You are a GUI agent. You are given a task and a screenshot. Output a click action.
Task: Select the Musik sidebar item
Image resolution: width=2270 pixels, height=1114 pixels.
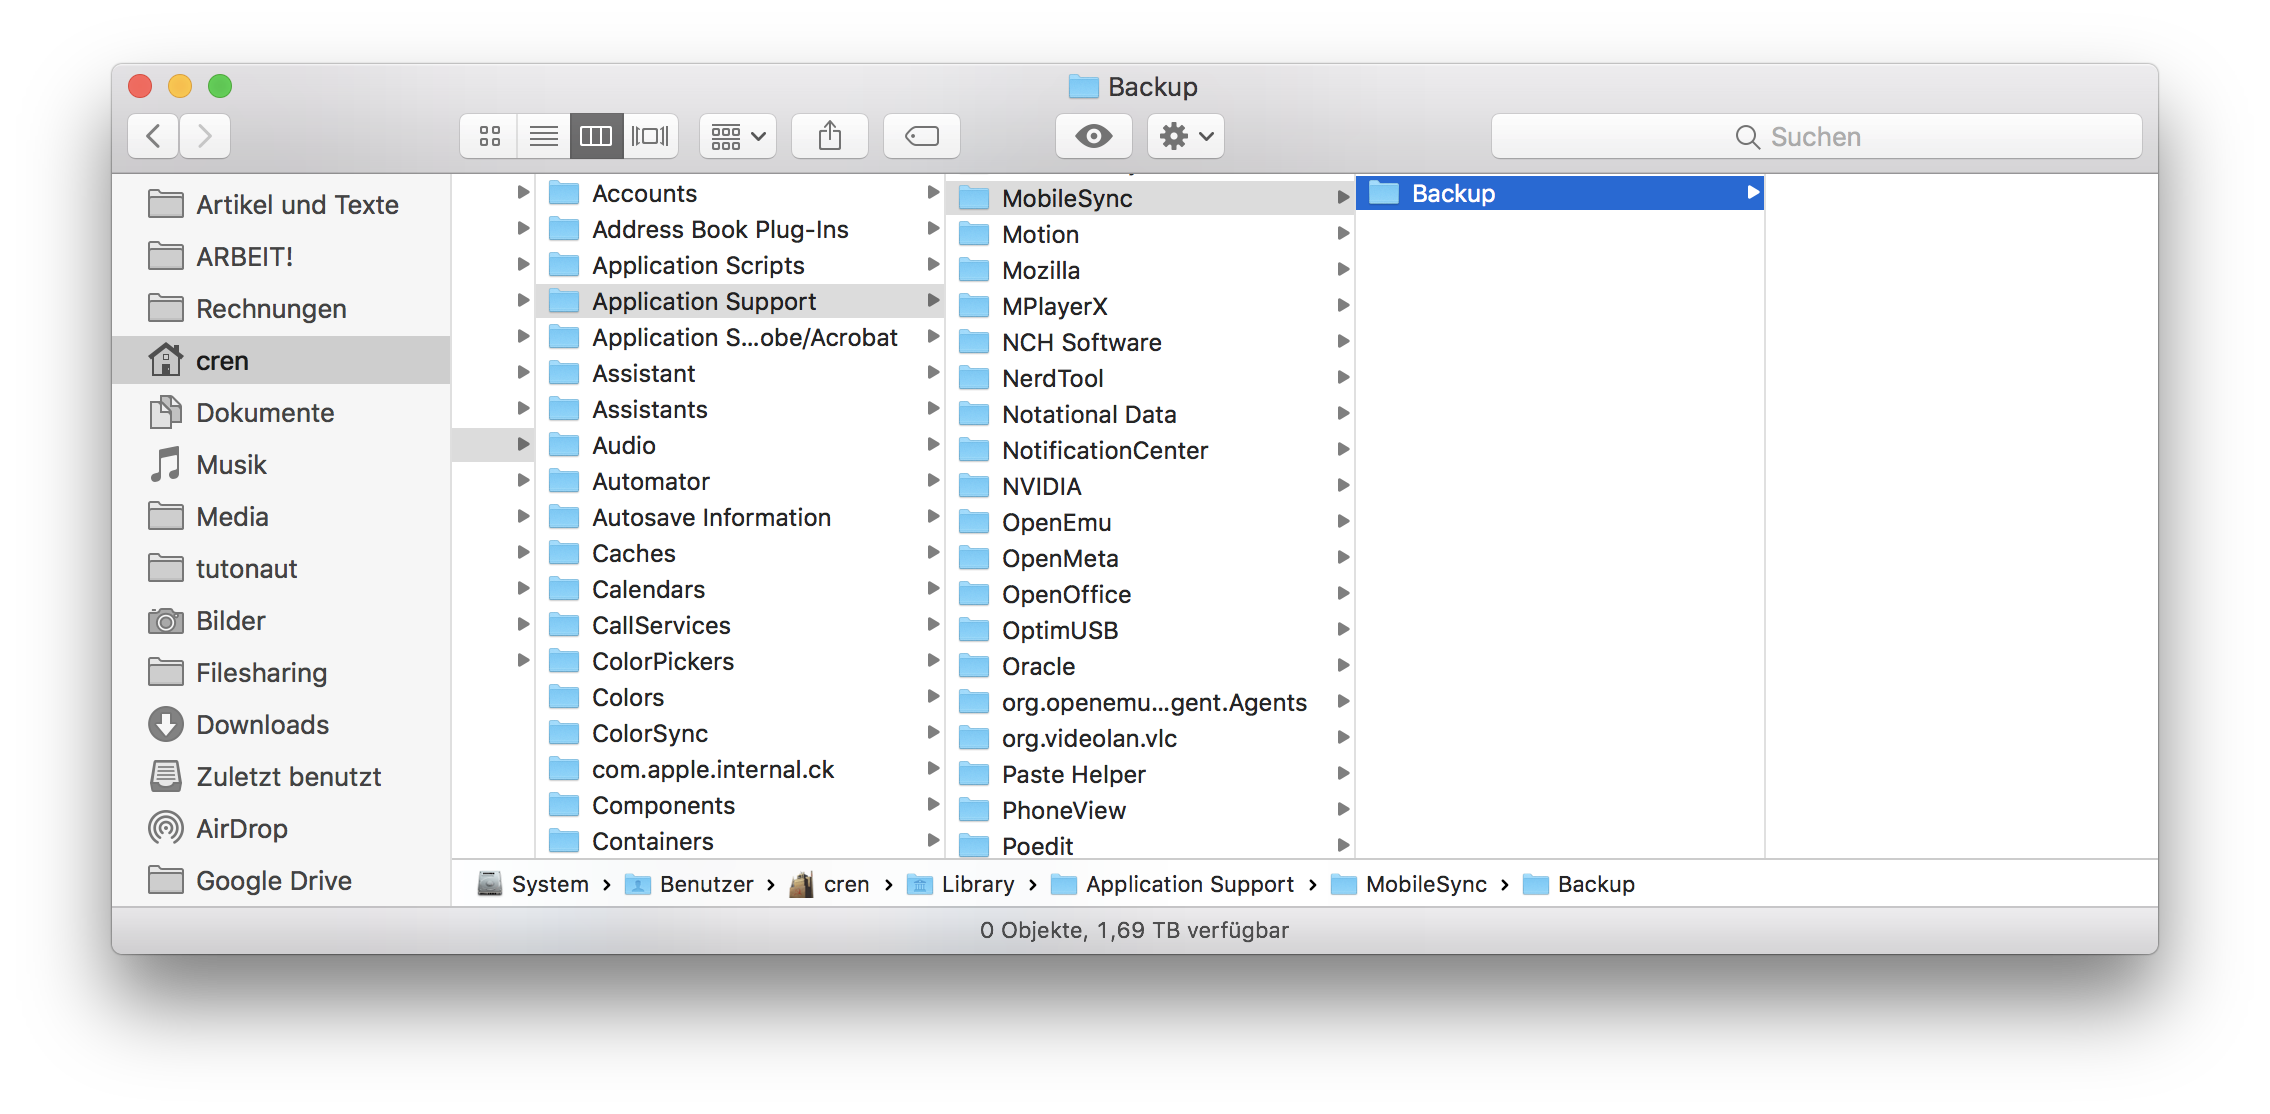(x=231, y=465)
